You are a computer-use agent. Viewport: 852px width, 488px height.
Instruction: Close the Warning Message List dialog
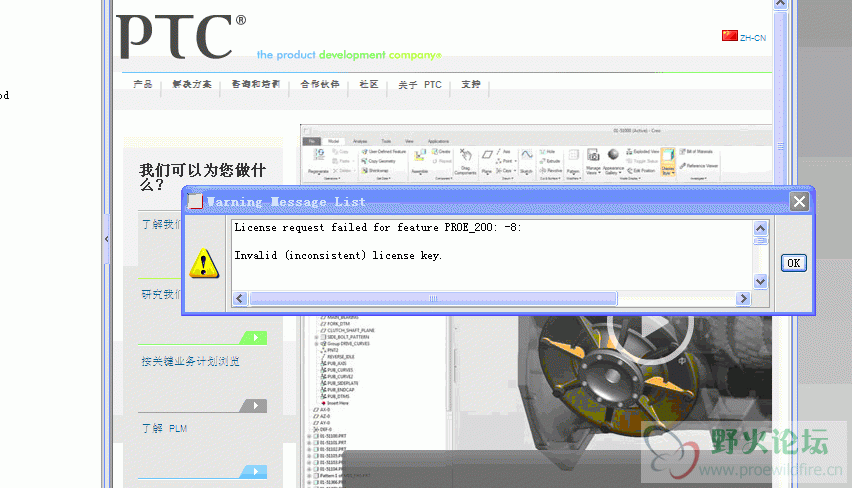pos(799,202)
